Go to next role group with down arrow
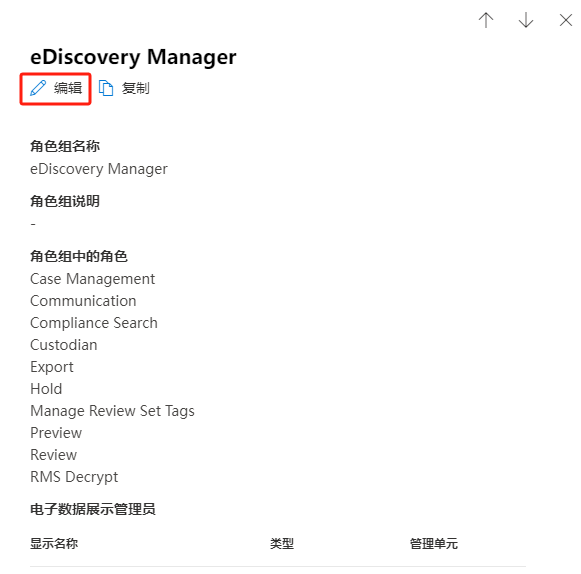581x574 pixels. [526, 20]
